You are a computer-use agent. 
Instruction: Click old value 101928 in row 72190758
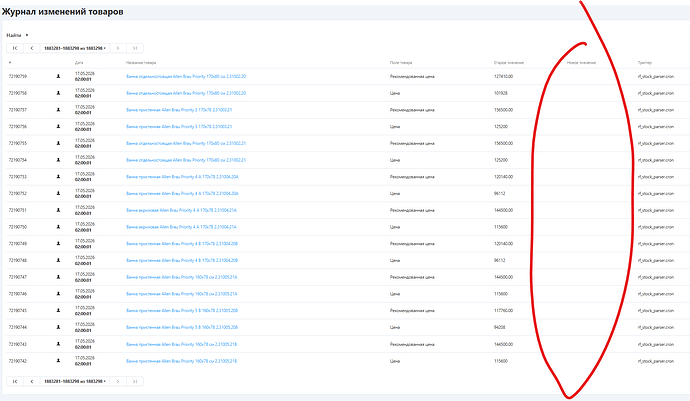501,93
